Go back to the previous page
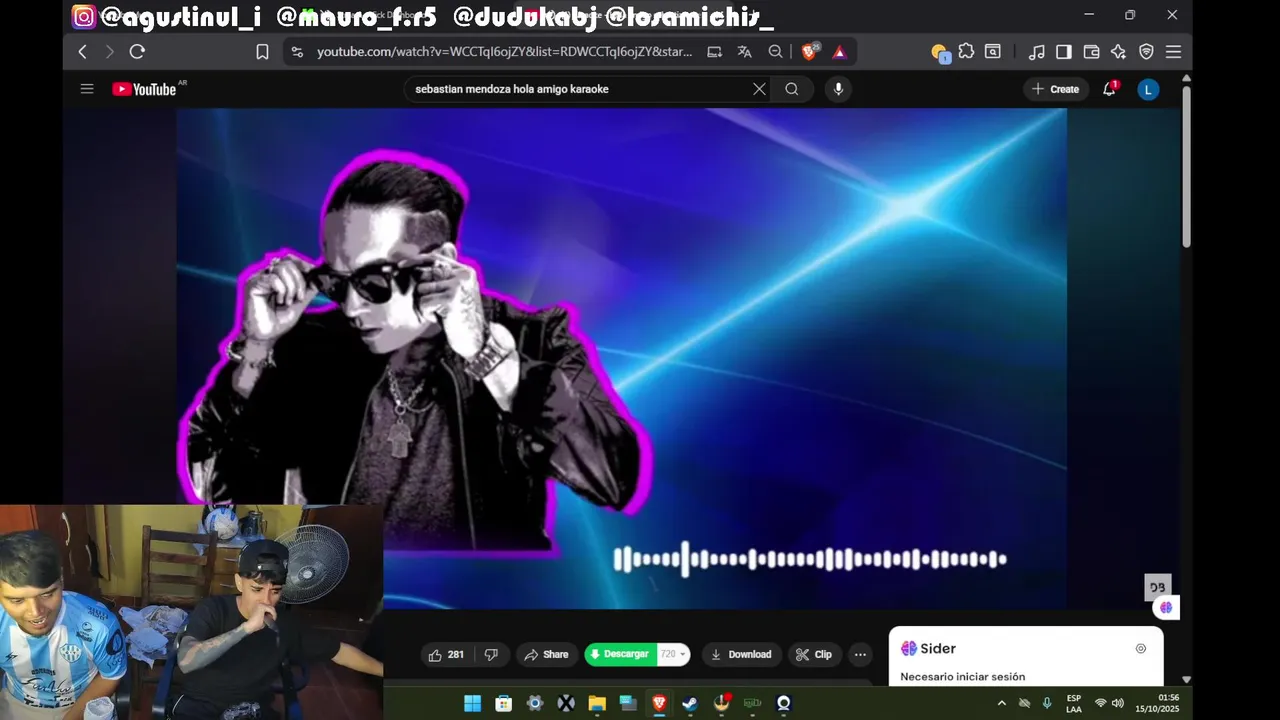The width and height of the screenshot is (1280, 720). (x=83, y=52)
